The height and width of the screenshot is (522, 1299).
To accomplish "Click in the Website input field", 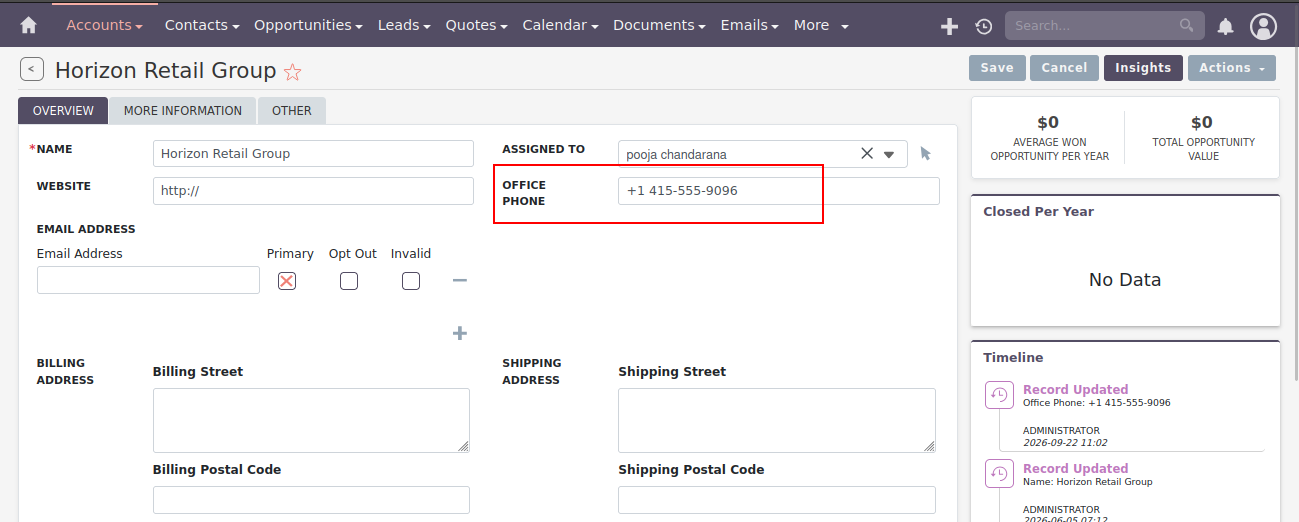I will (x=313, y=191).
